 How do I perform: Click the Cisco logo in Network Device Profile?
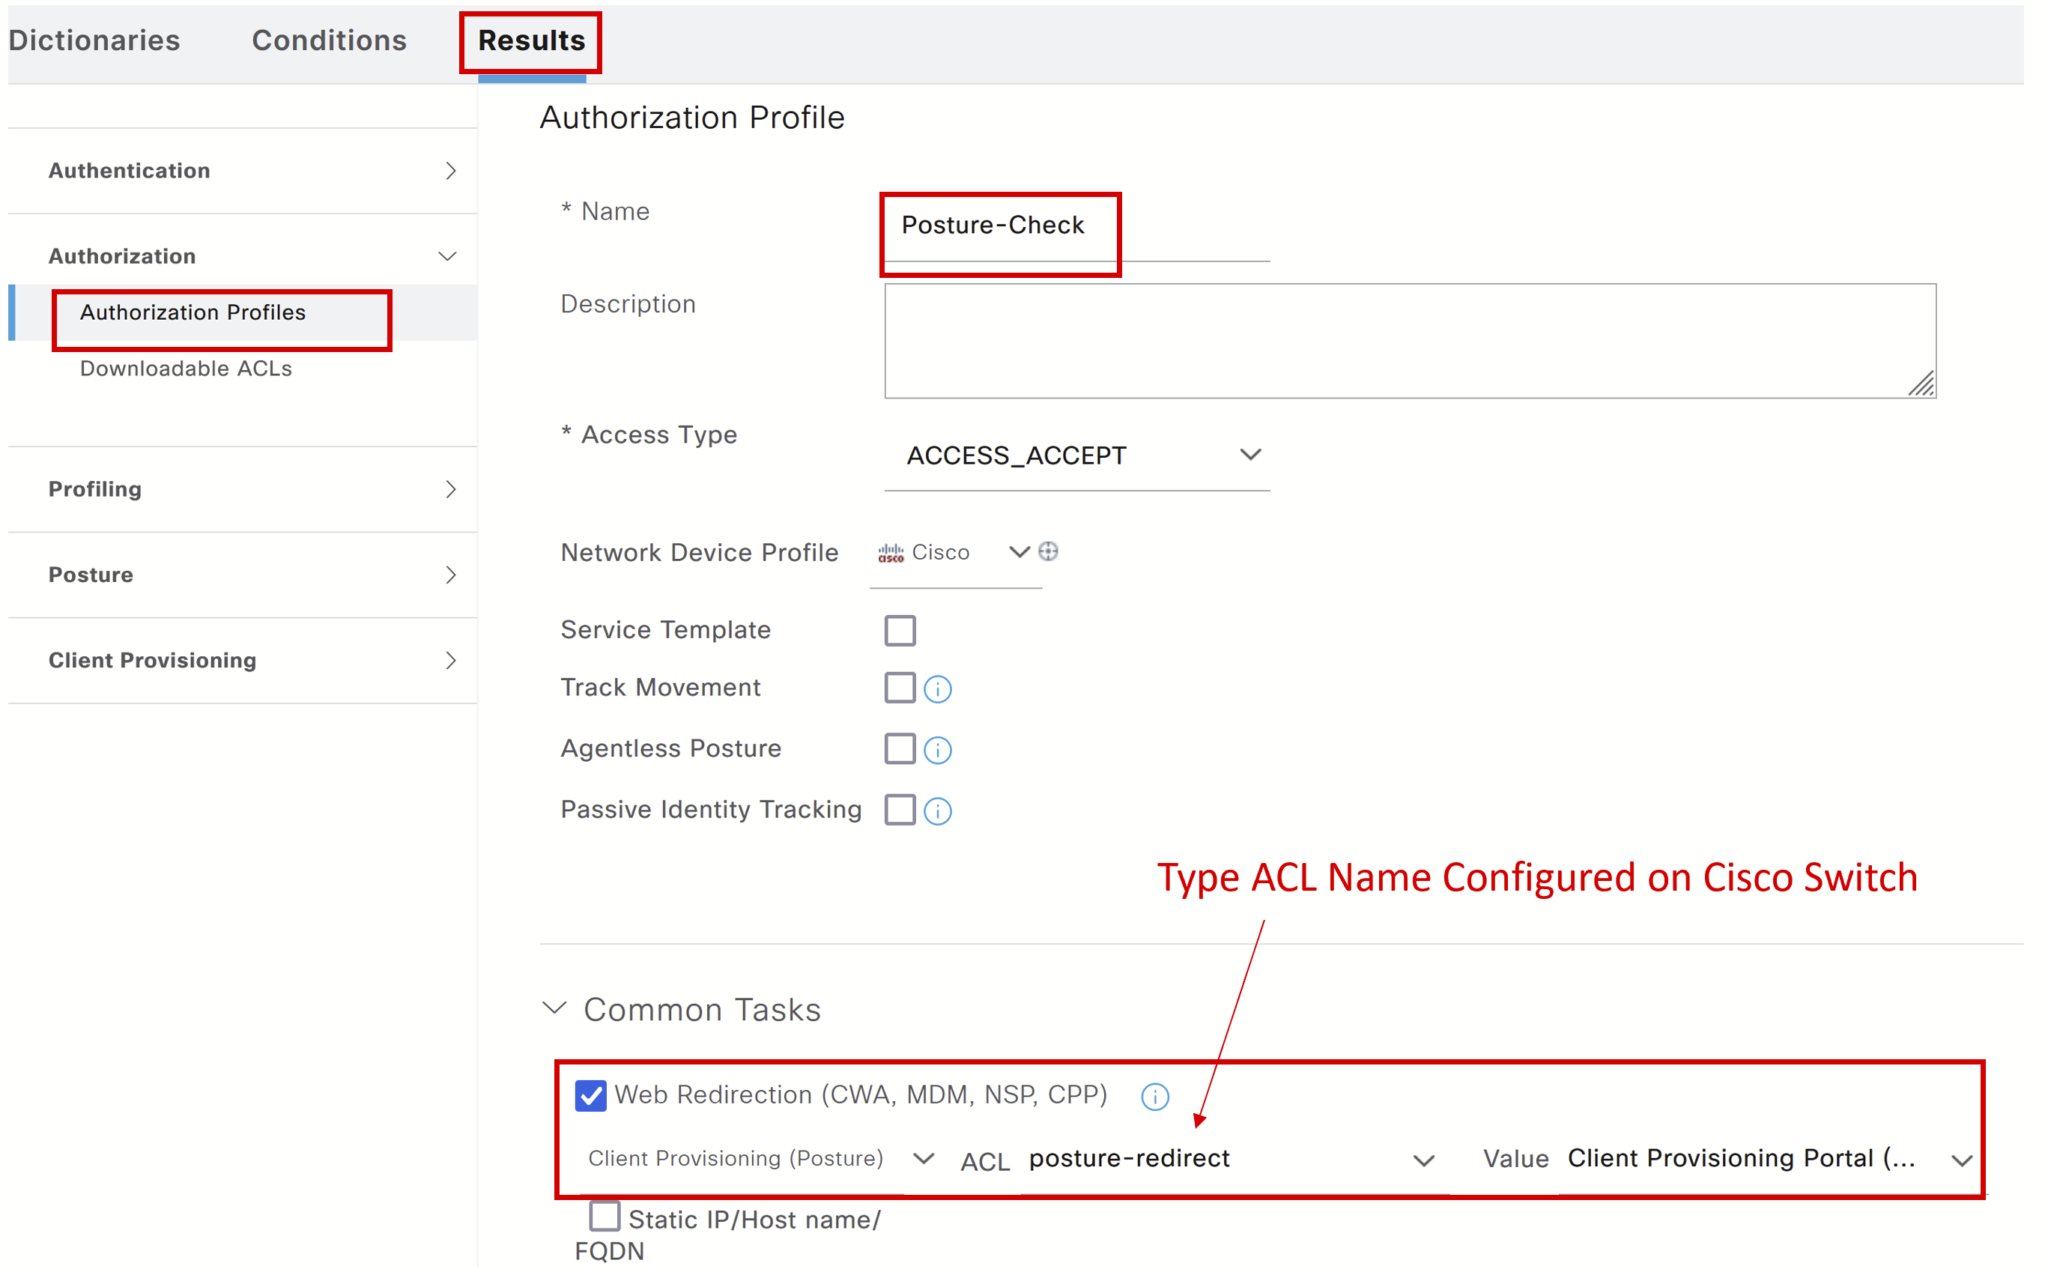click(x=891, y=552)
